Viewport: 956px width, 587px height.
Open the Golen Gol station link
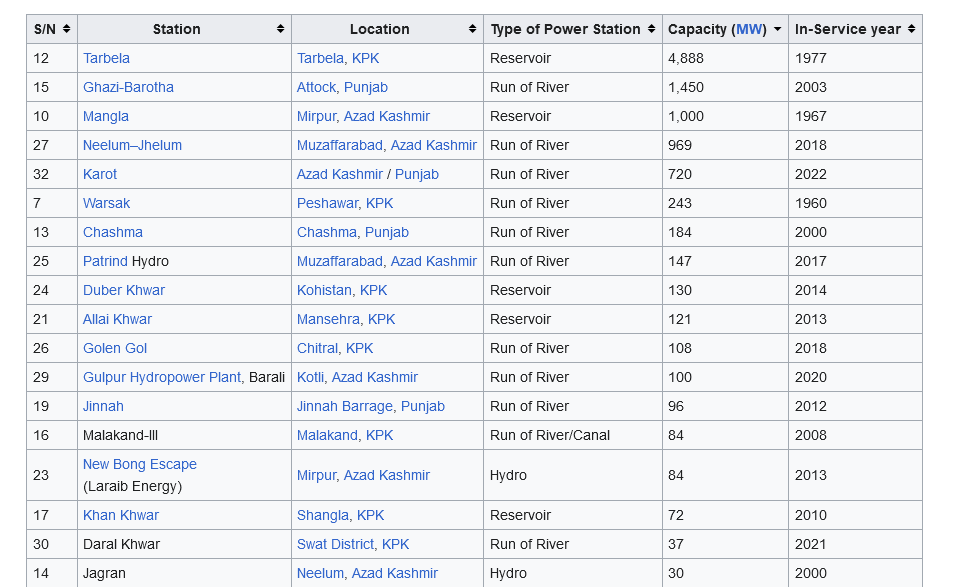coord(115,348)
